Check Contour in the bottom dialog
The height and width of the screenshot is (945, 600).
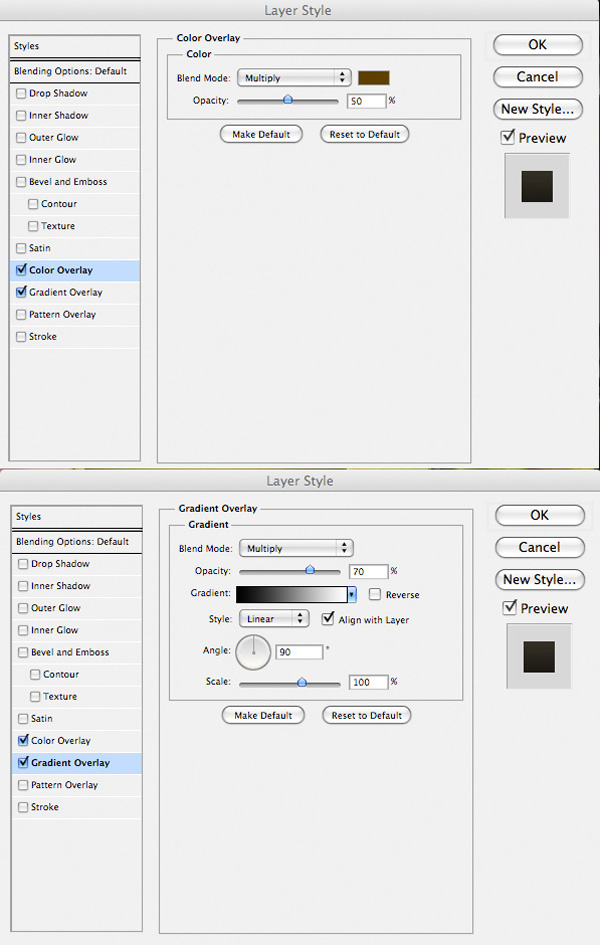click(35, 674)
